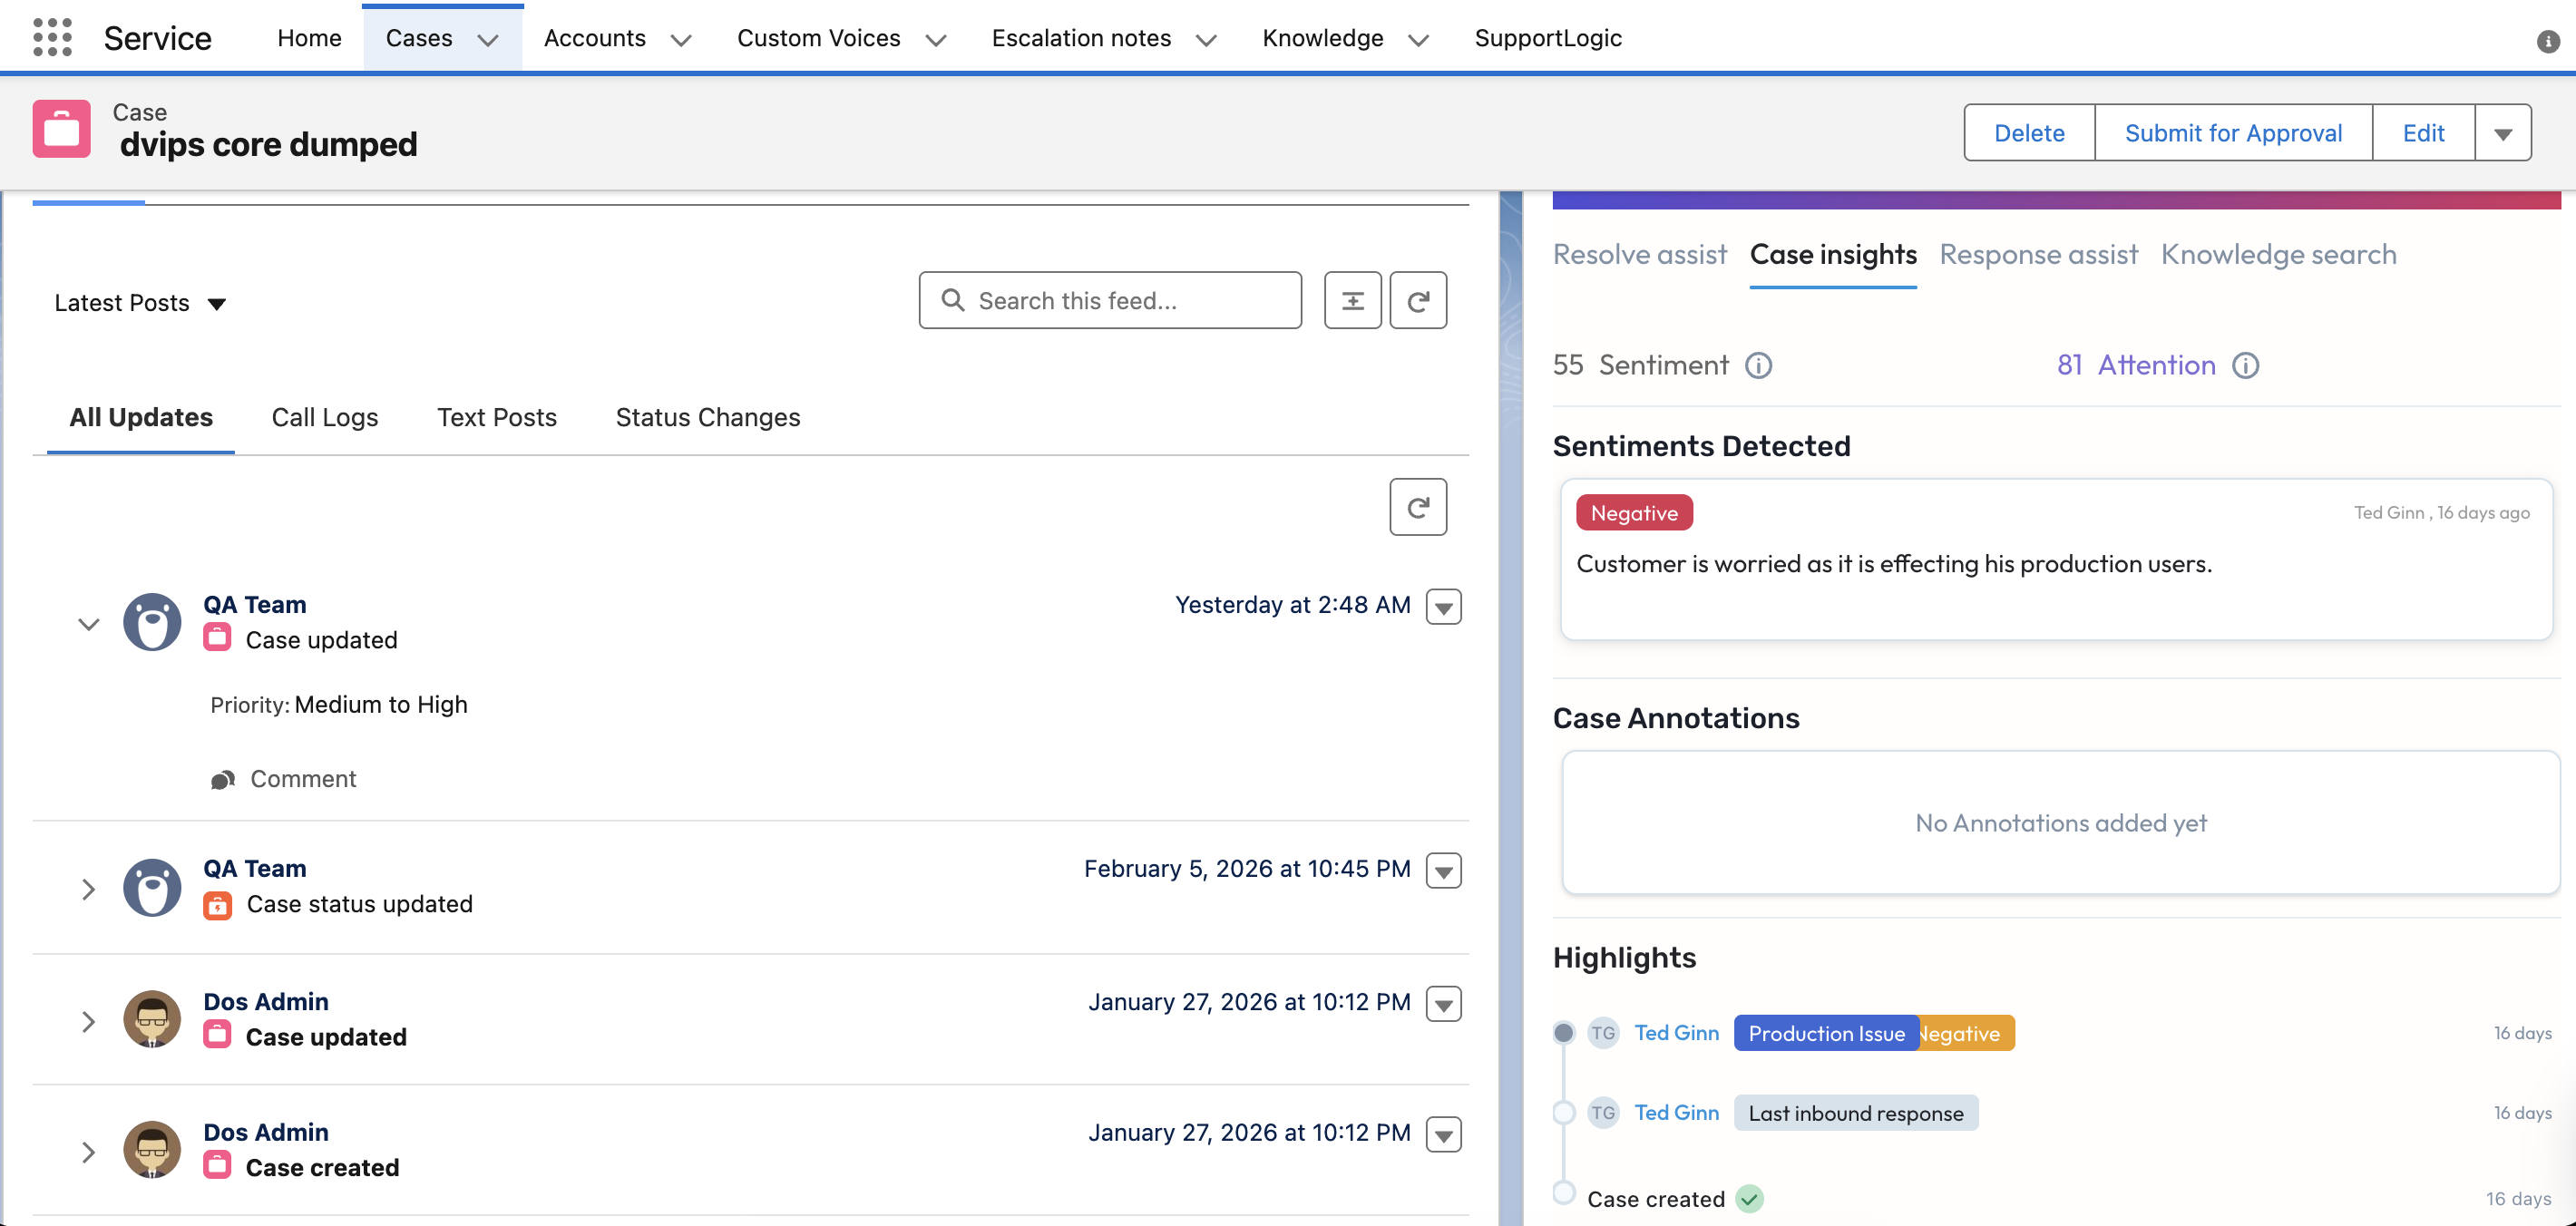Screen dimensions: 2576x1226
Task: Open the top-right page info icon
Action: 2547,41
